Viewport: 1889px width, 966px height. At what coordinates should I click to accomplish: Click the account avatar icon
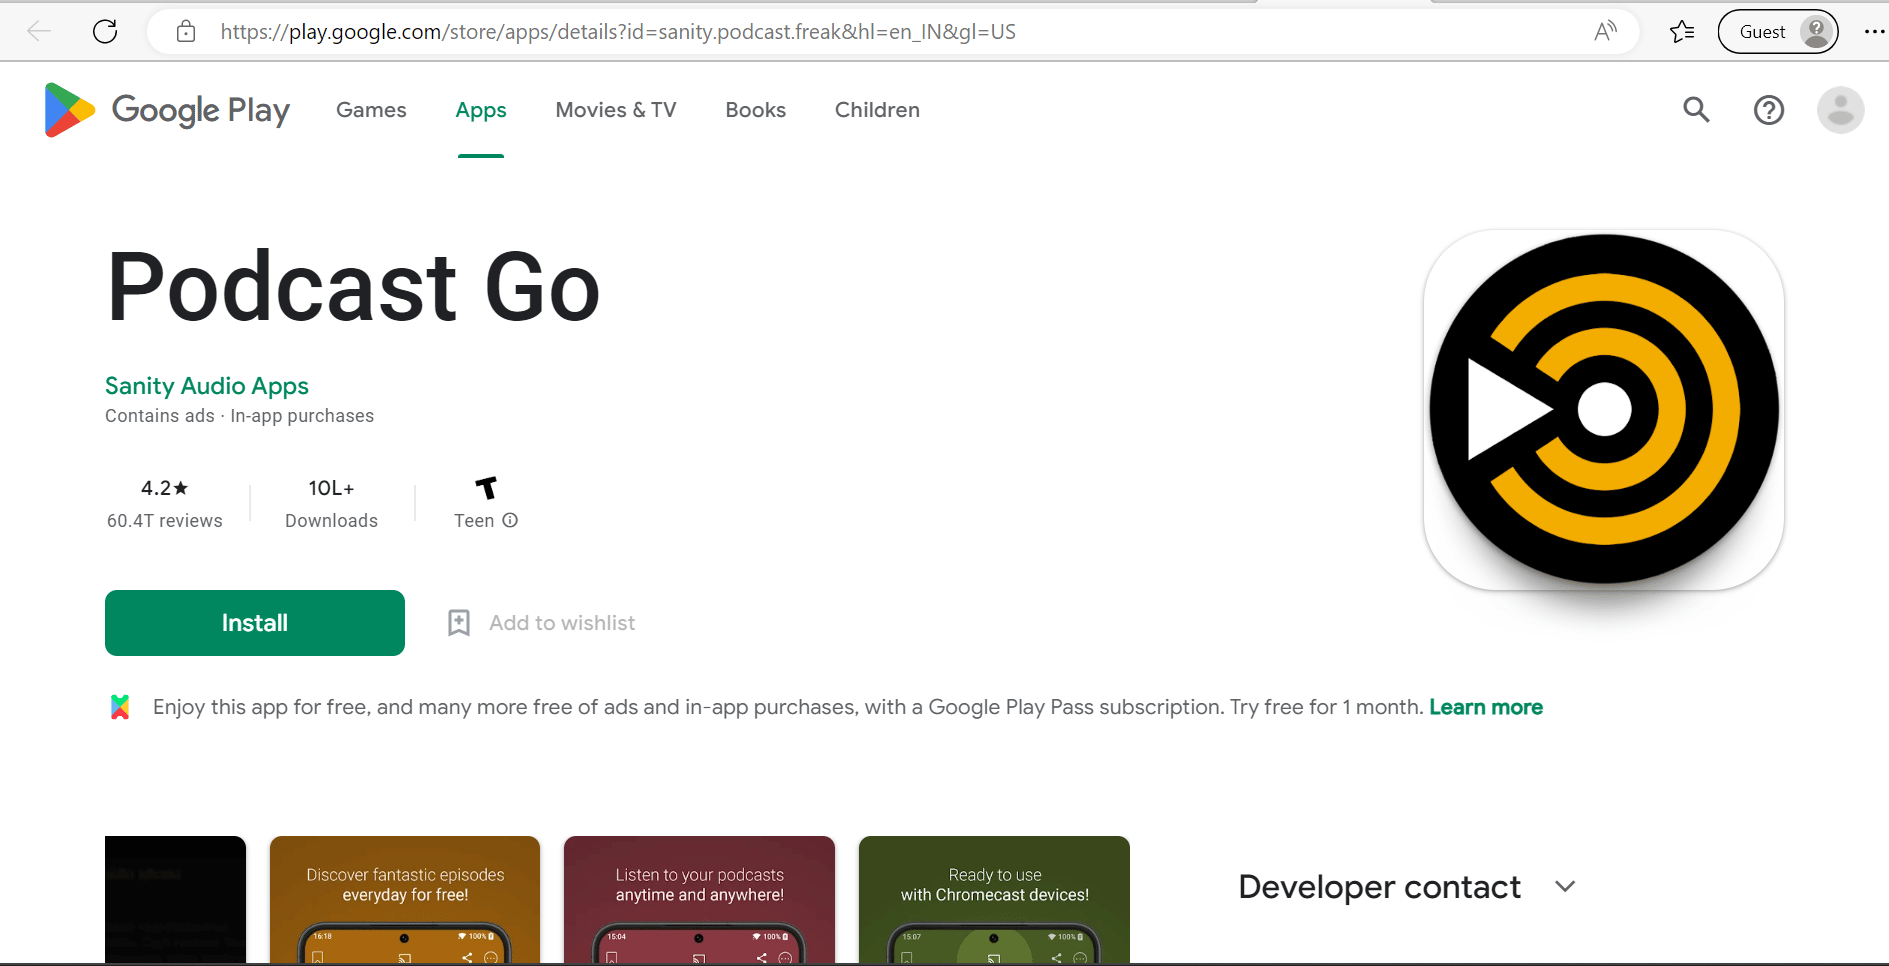coord(1840,110)
